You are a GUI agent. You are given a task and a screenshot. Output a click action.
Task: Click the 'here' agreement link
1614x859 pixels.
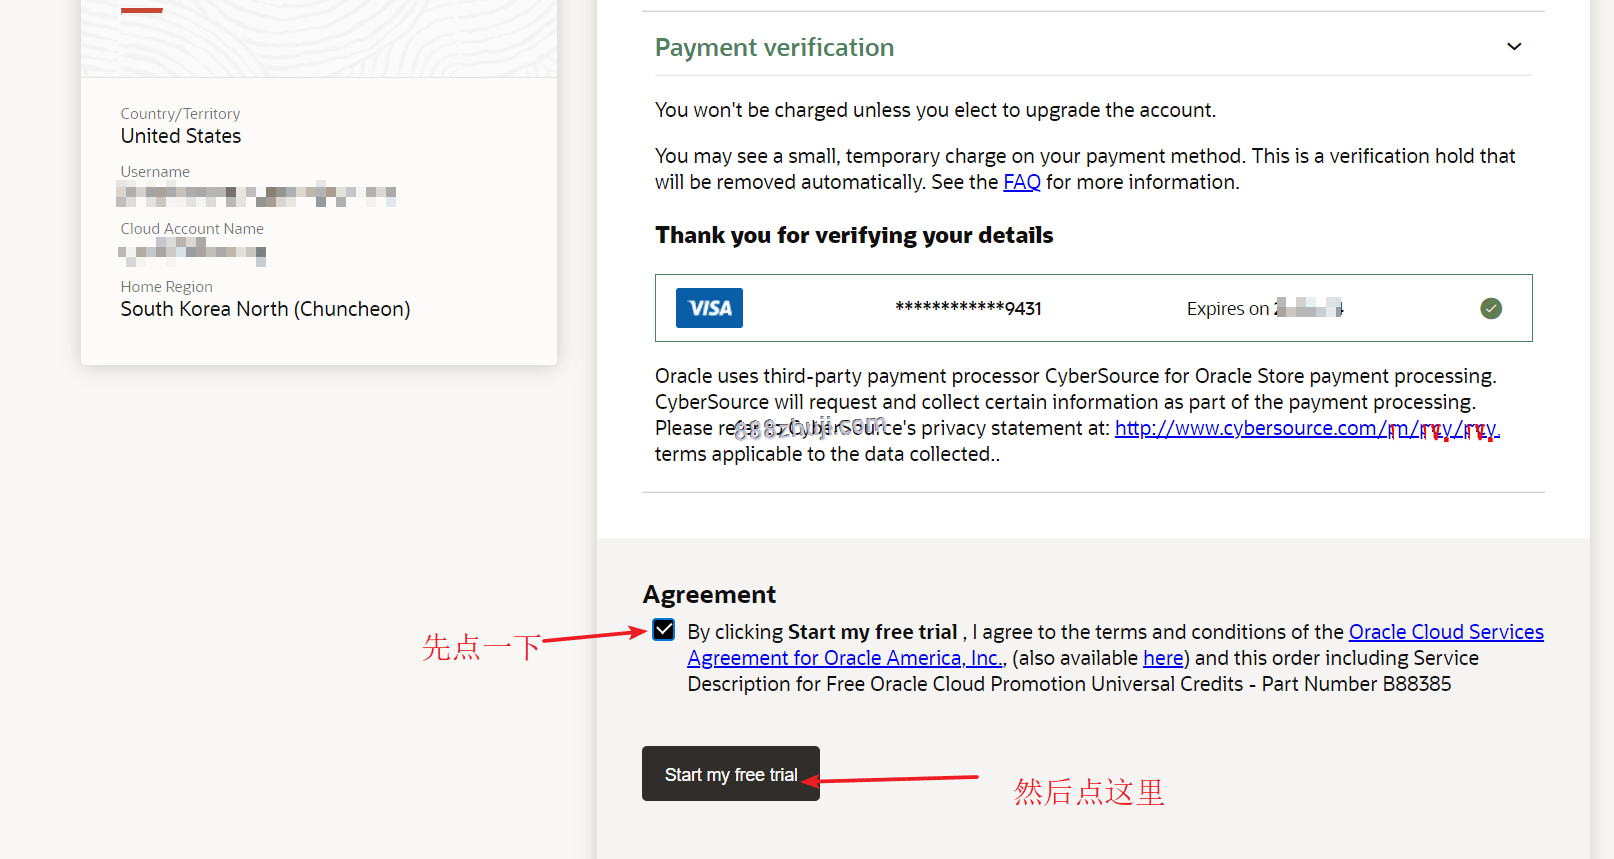tap(1163, 658)
